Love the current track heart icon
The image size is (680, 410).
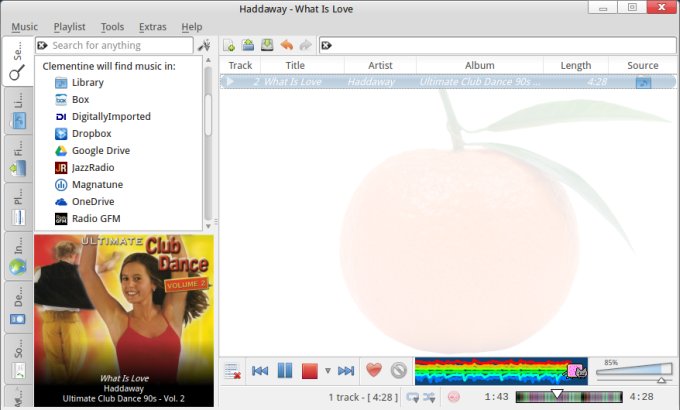(x=374, y=370)
